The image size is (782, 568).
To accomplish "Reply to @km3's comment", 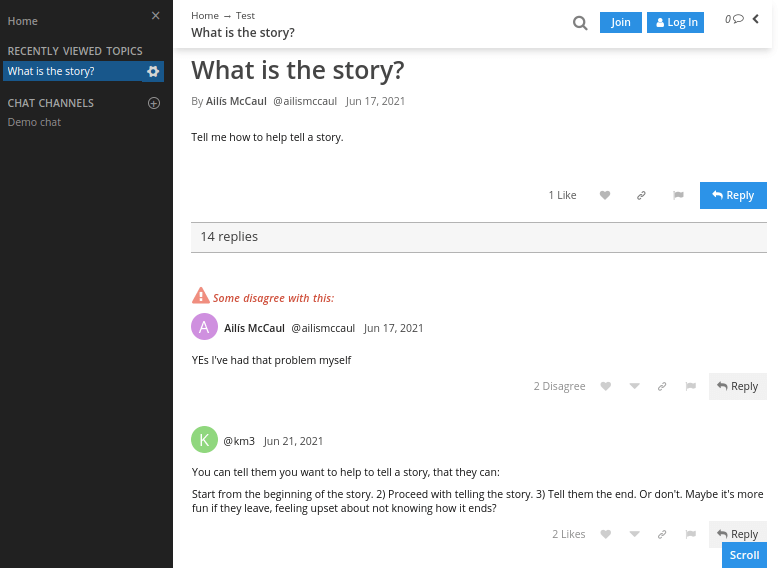I will click(738, 534).
